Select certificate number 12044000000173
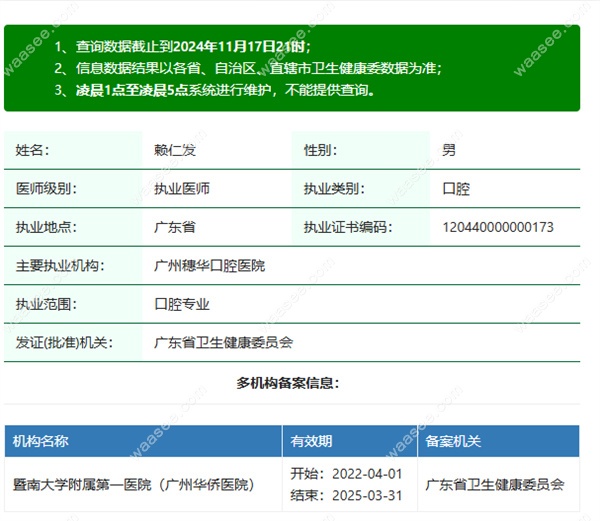The width and height of the screenshot is (600, 521). pos(498,227)
